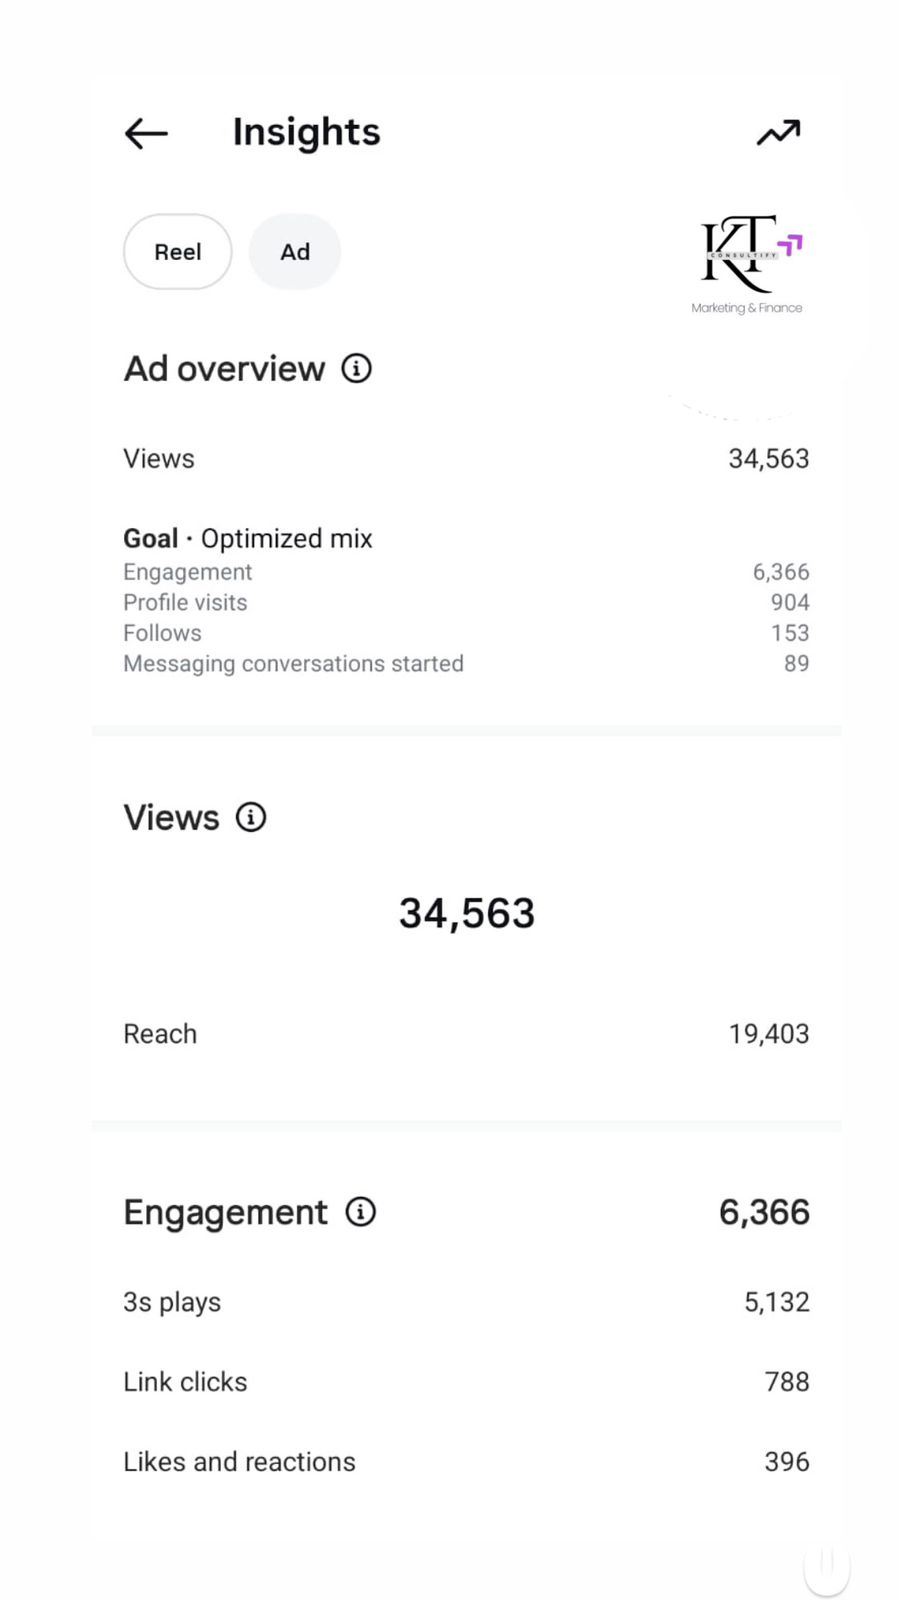Tap the Views section info icon
This screenshot has height=1600, width=900.
pyautogui.click(x=251, y=817)
